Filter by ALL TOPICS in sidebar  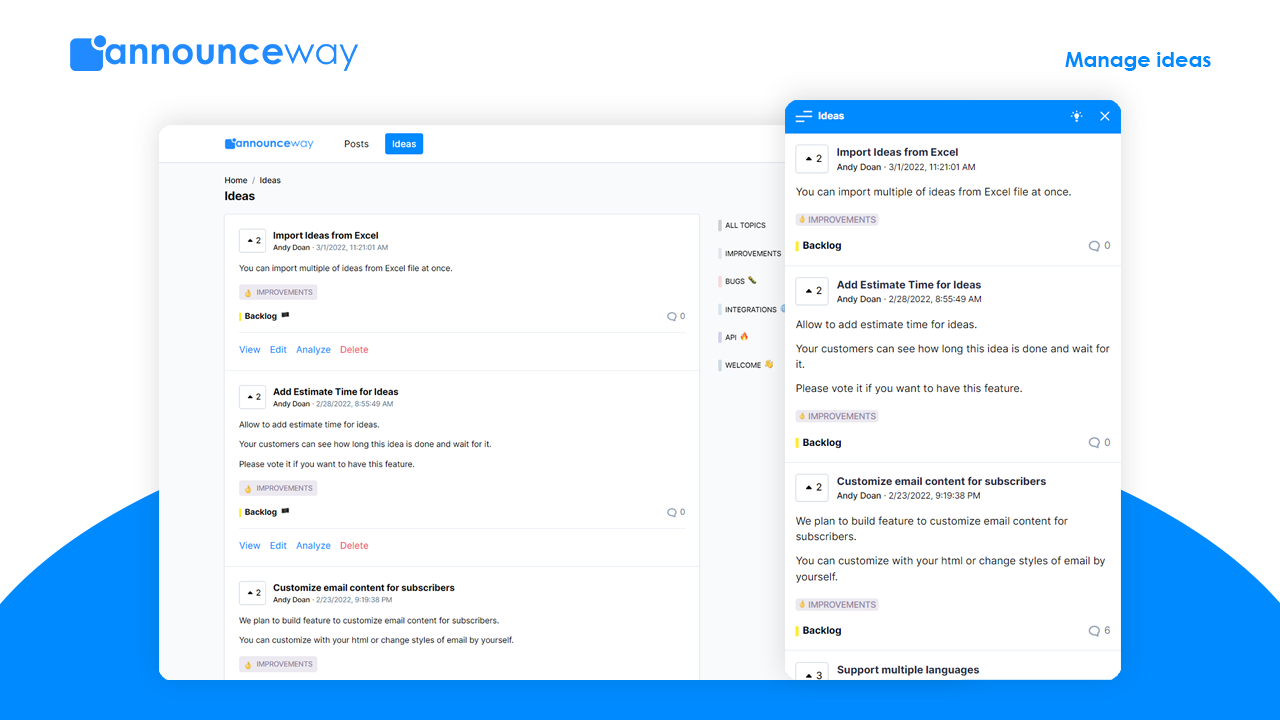pyautogui.click(x=744, y=226)
